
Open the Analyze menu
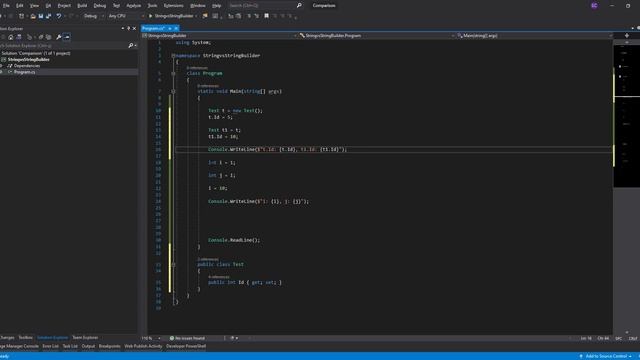[x=133, y=6]
